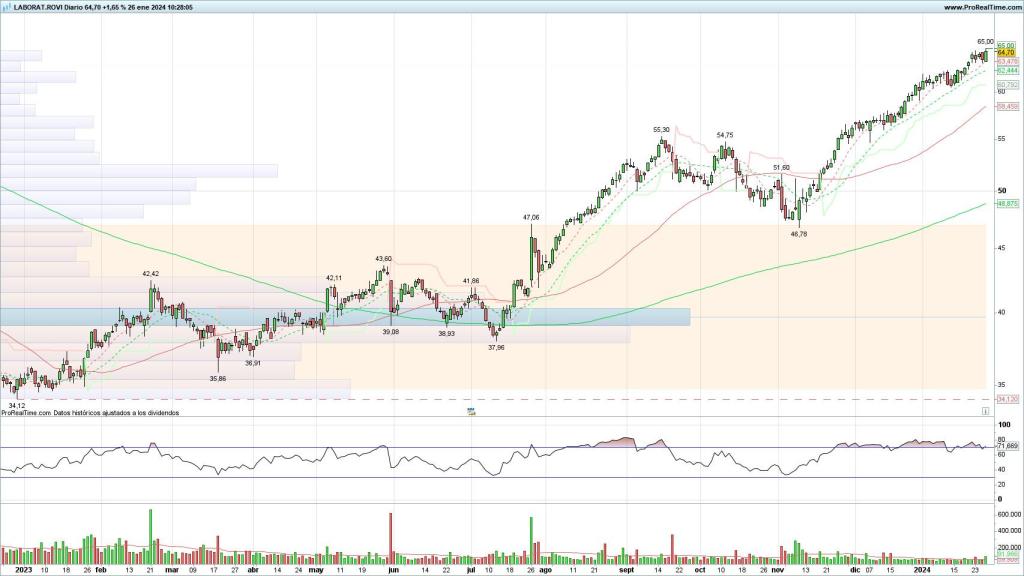1024x576 pixels.
Task: Open the www.ProRealTime.com link
Action: [981, 7]
